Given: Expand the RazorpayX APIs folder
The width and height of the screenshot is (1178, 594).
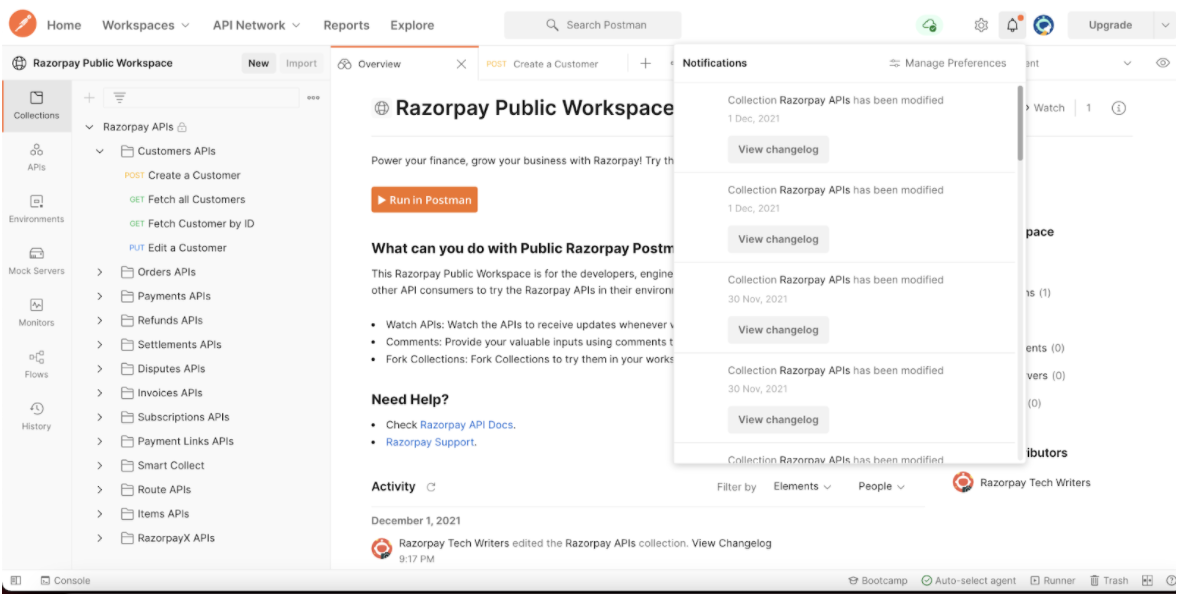Looking at the screenshot, I should point(99,538).
